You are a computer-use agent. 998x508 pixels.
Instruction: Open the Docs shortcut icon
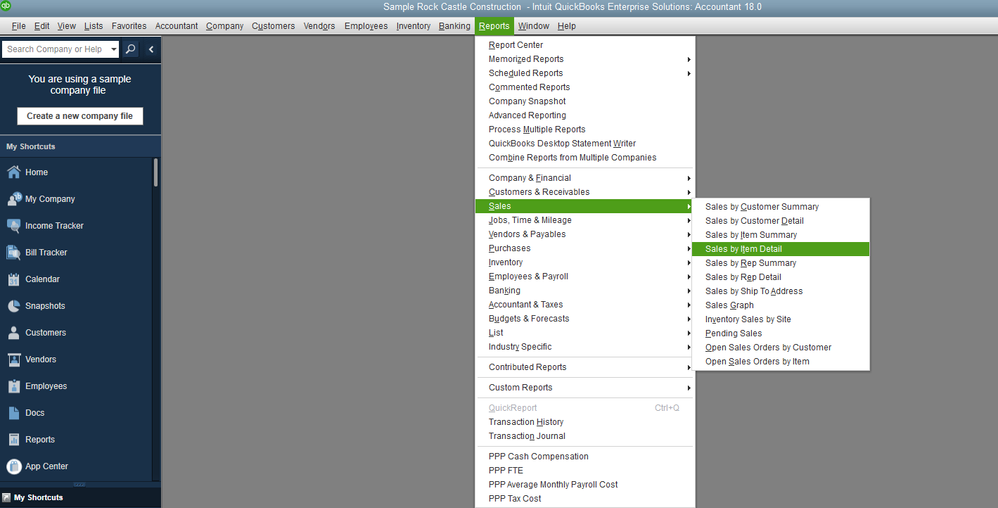(x=13, y=413)
